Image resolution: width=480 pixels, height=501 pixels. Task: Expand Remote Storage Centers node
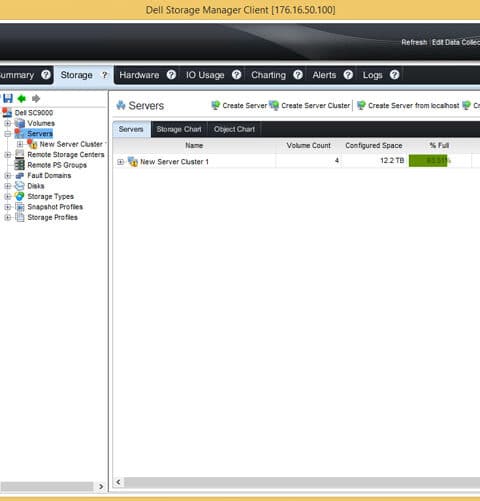pos(8,155)
